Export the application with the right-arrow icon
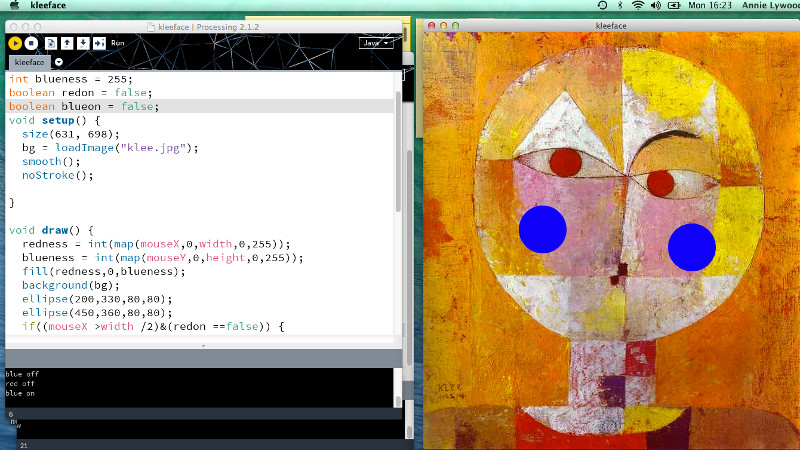 click(99, 43)
